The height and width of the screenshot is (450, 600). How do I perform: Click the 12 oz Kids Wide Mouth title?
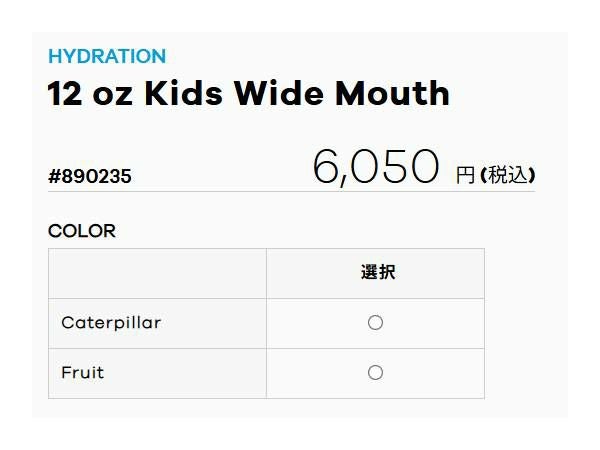click(249, 94)
